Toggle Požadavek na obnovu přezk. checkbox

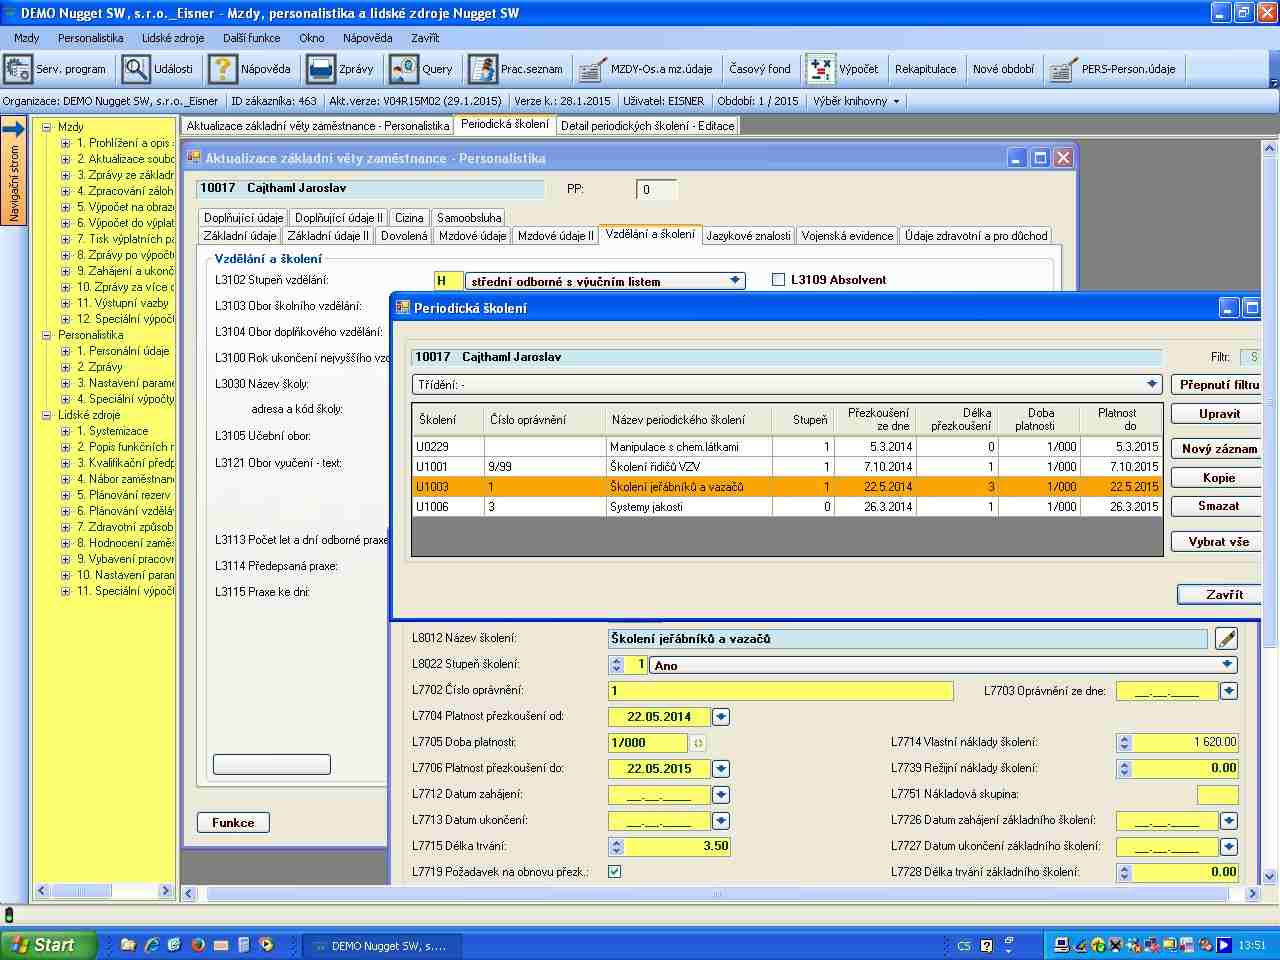point(615,871)
